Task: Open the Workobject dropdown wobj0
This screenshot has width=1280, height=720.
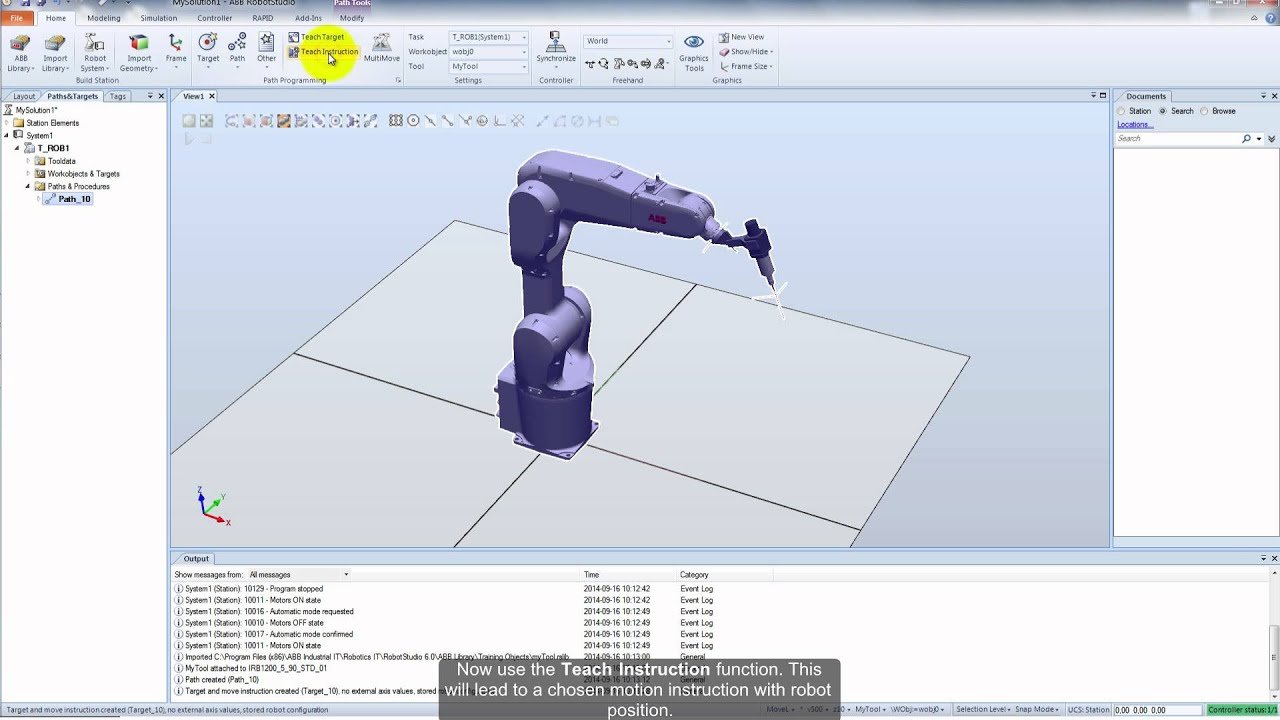Action: point(488,52)
